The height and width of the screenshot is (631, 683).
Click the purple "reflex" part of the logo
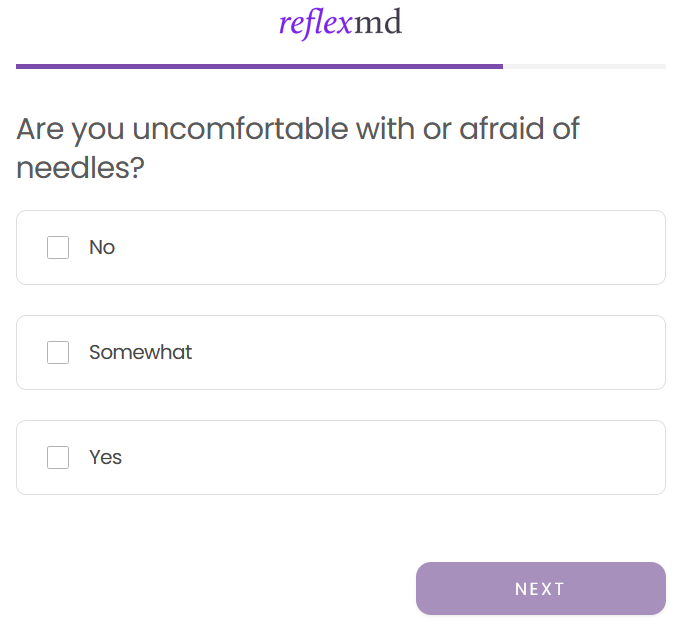[x=315, y=23]
